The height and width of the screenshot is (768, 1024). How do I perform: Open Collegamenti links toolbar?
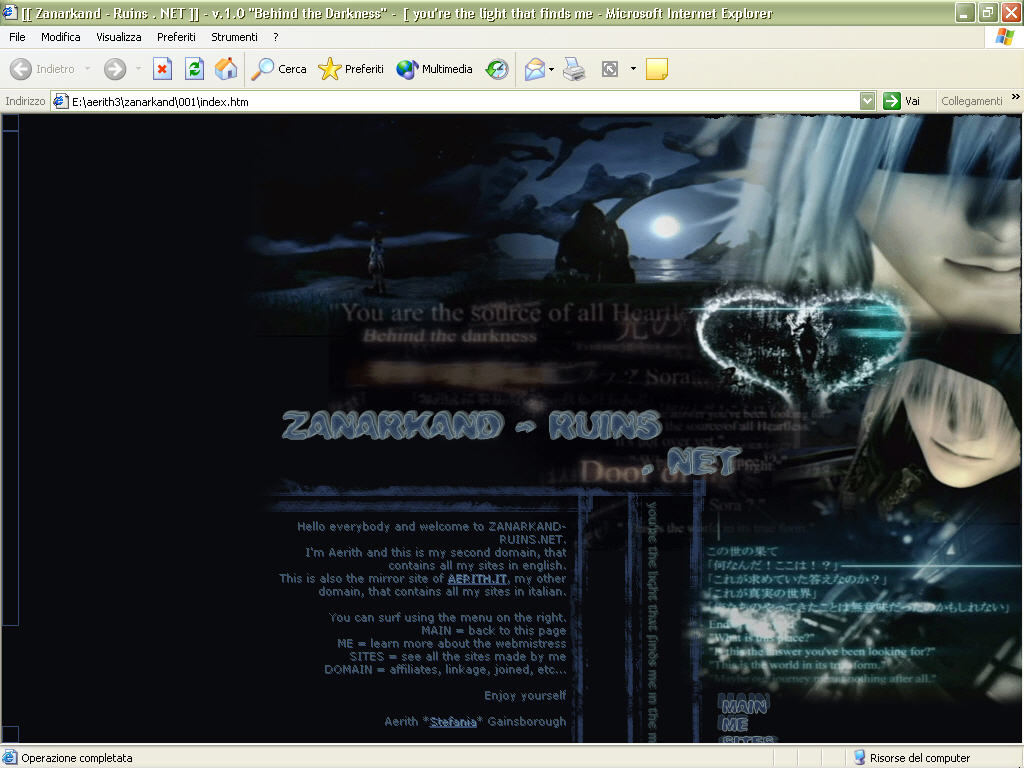[971, 101]
